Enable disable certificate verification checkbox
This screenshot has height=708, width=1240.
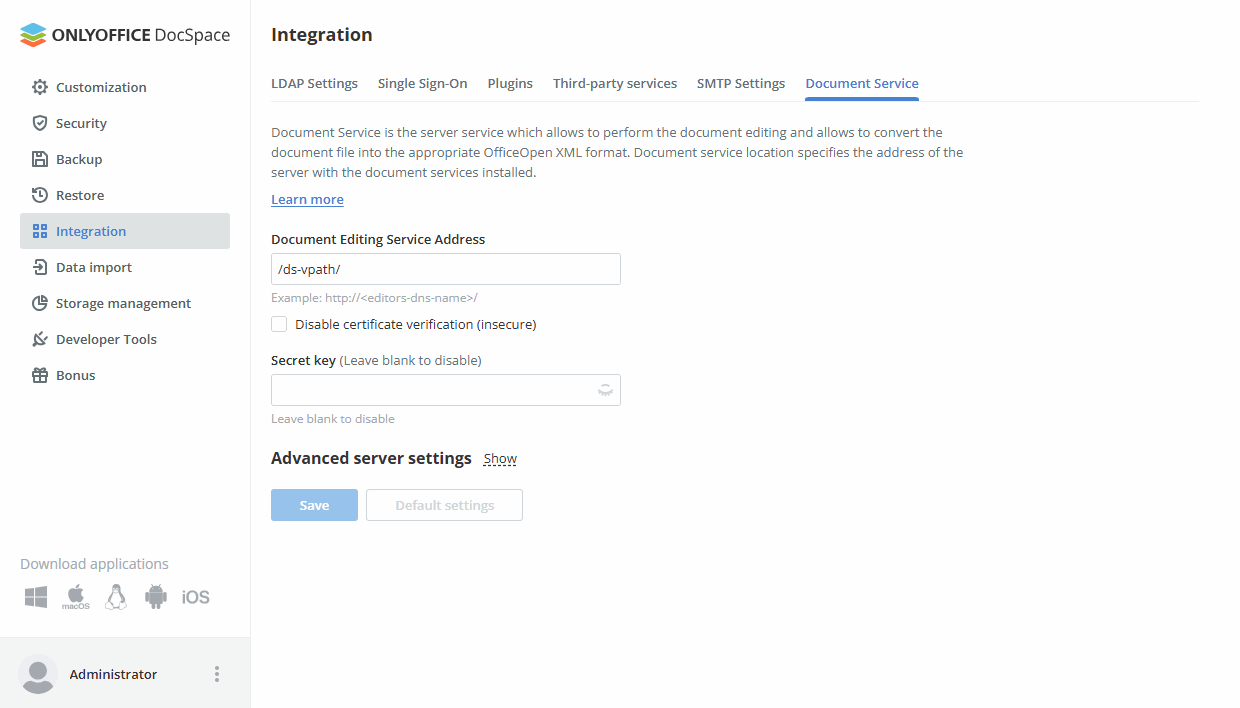[x=279, y=324]
